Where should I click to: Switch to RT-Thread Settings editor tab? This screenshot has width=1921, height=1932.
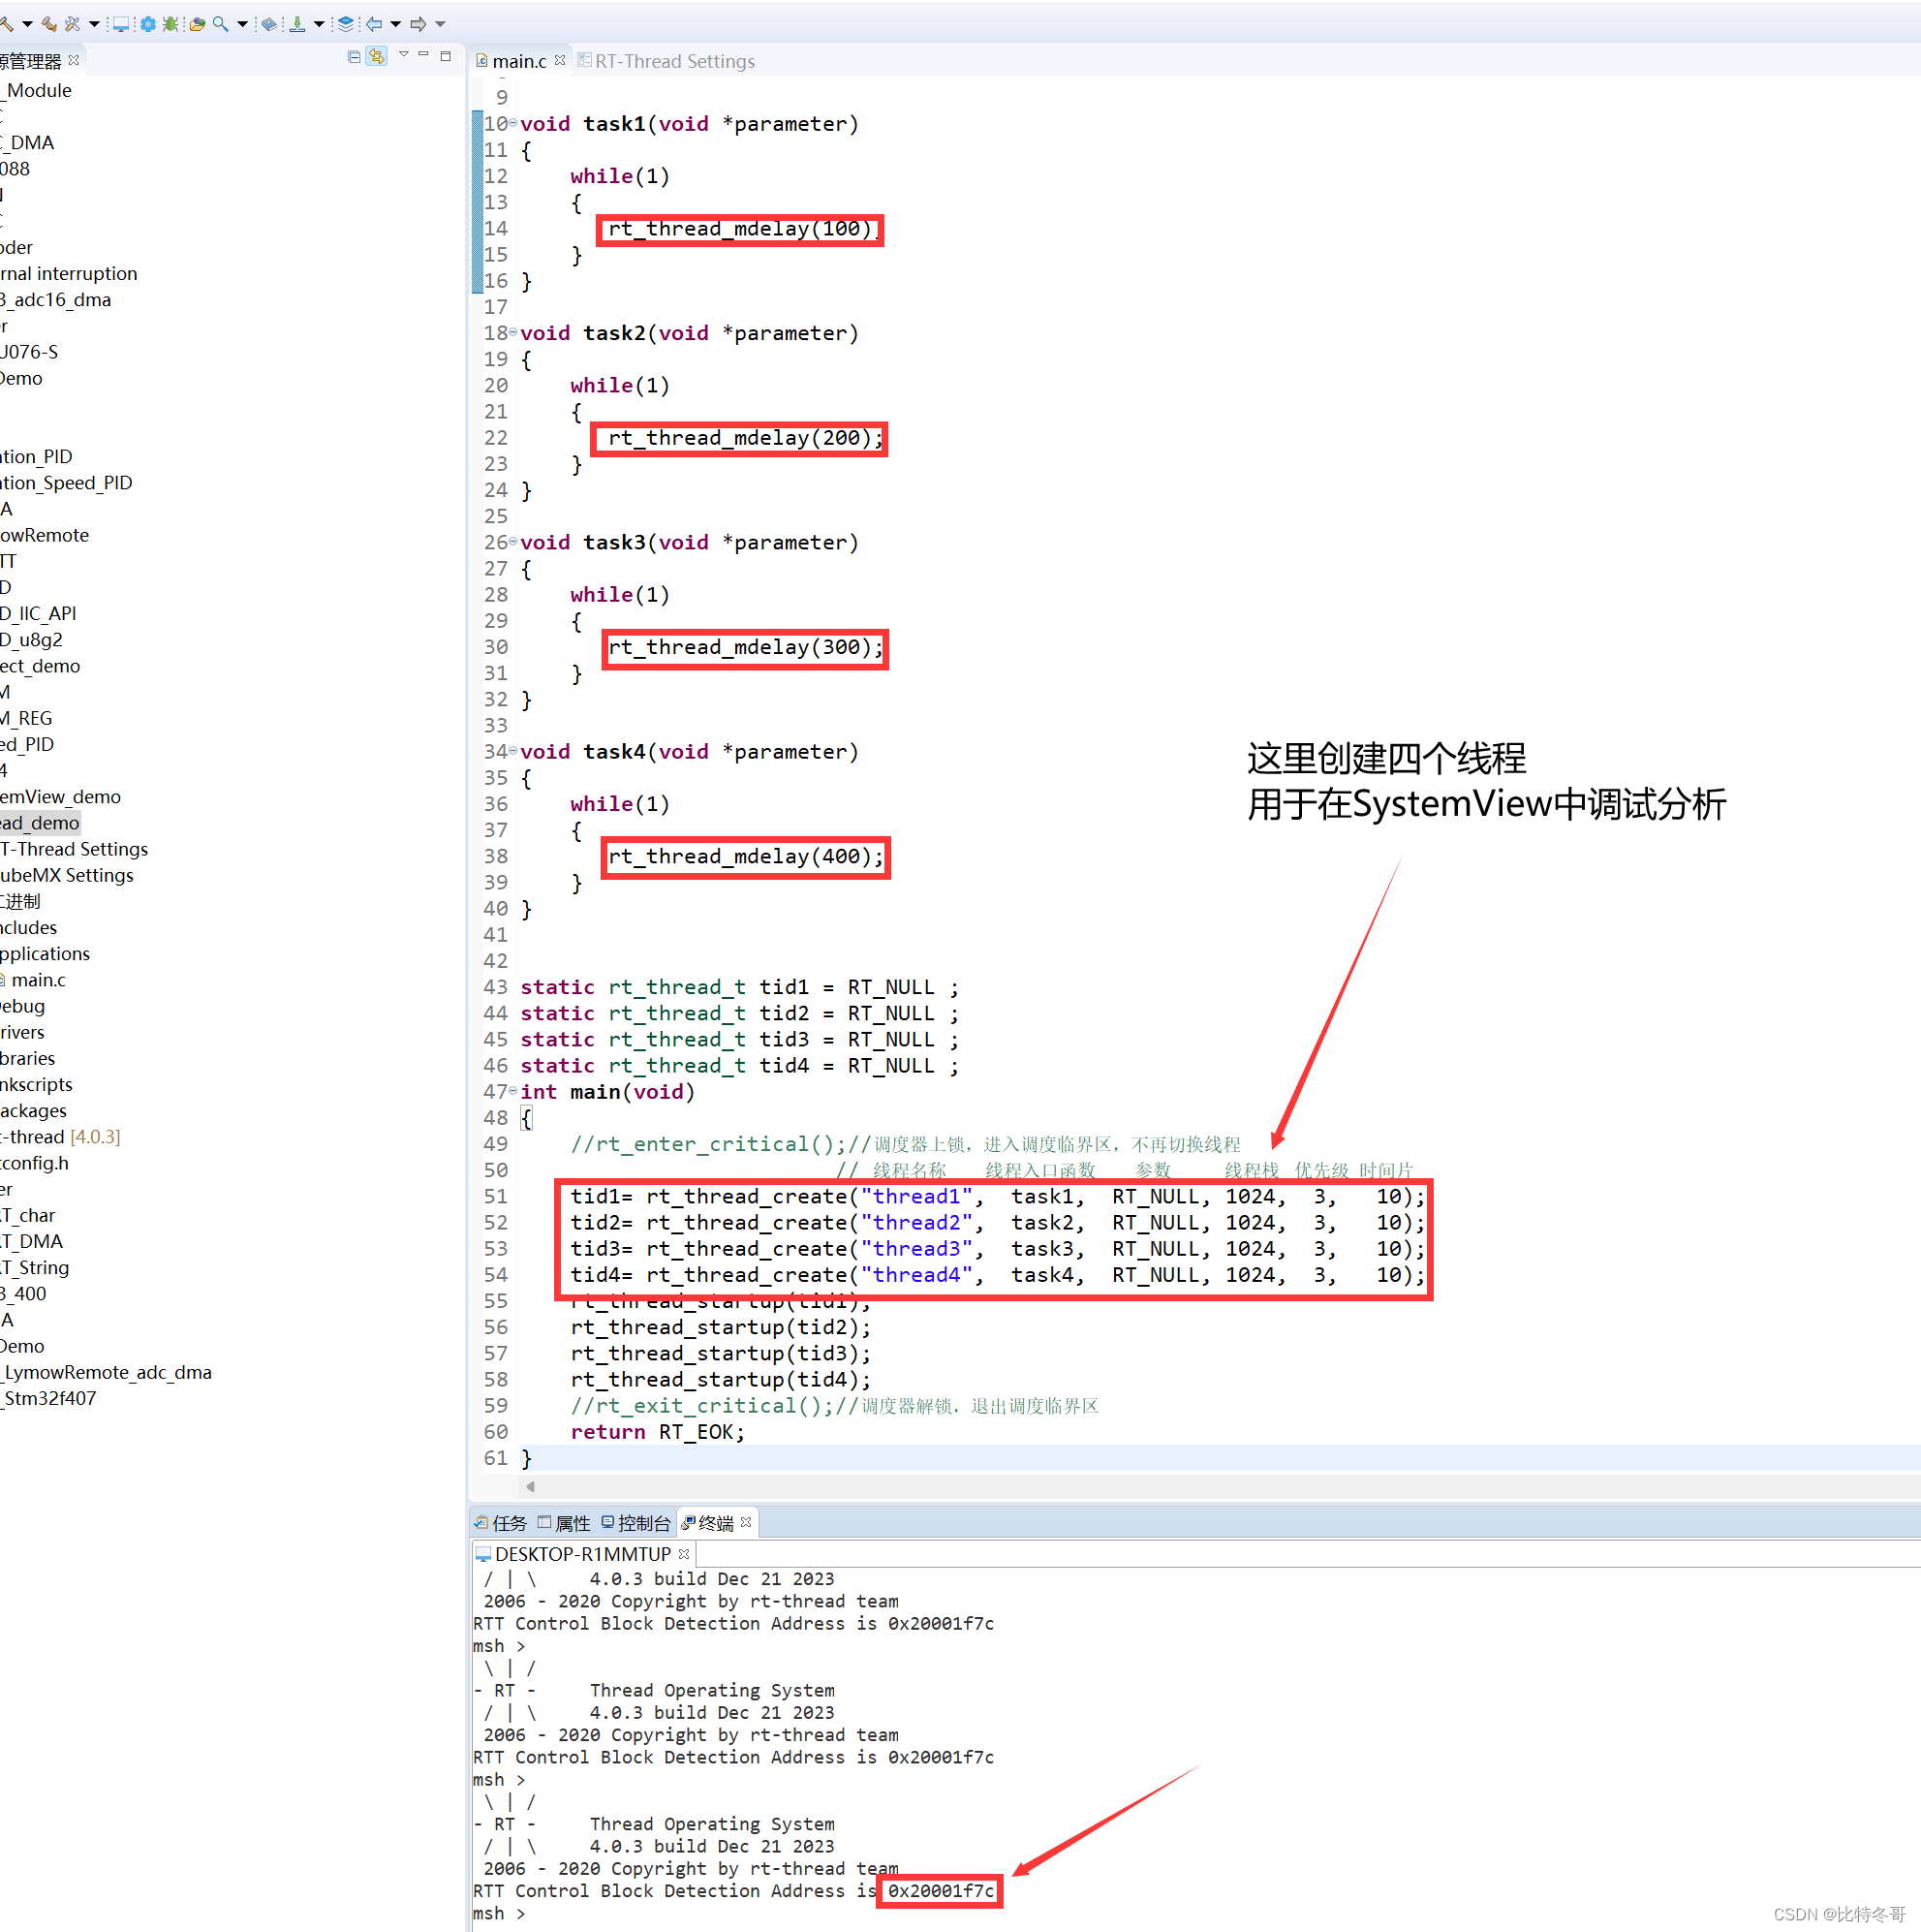(x=666, y=61)
